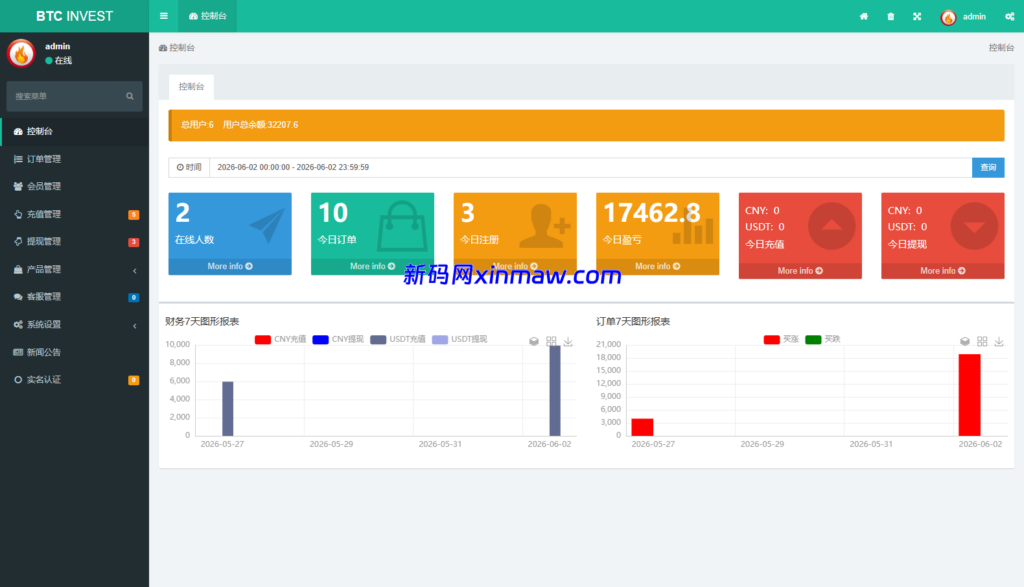Click the search icon in sidebar search box
The height and width of the screenshot is (587, 1024).
point(130,96)
